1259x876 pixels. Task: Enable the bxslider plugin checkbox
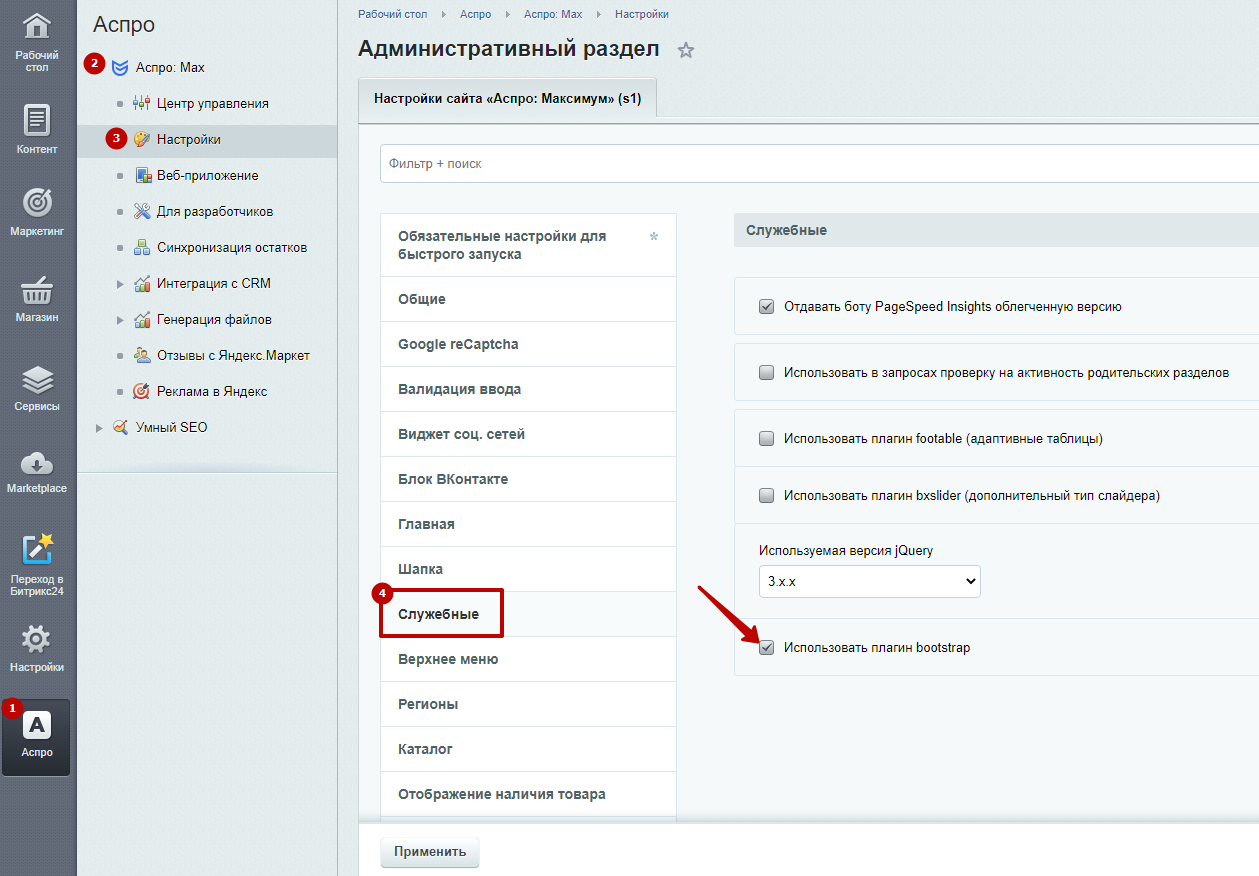tap(767, 495)
